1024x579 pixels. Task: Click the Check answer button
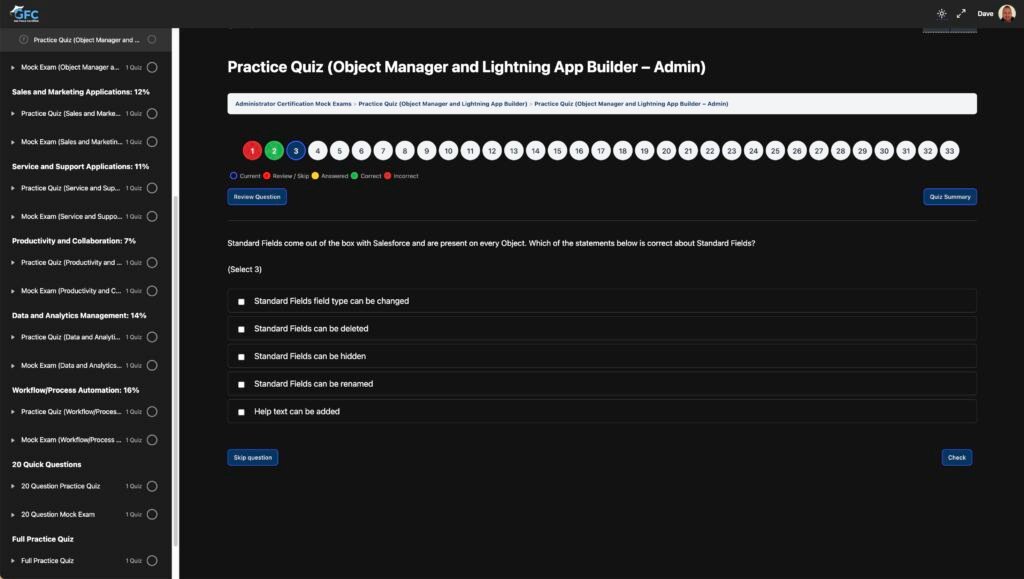click(x=957, y=458)
